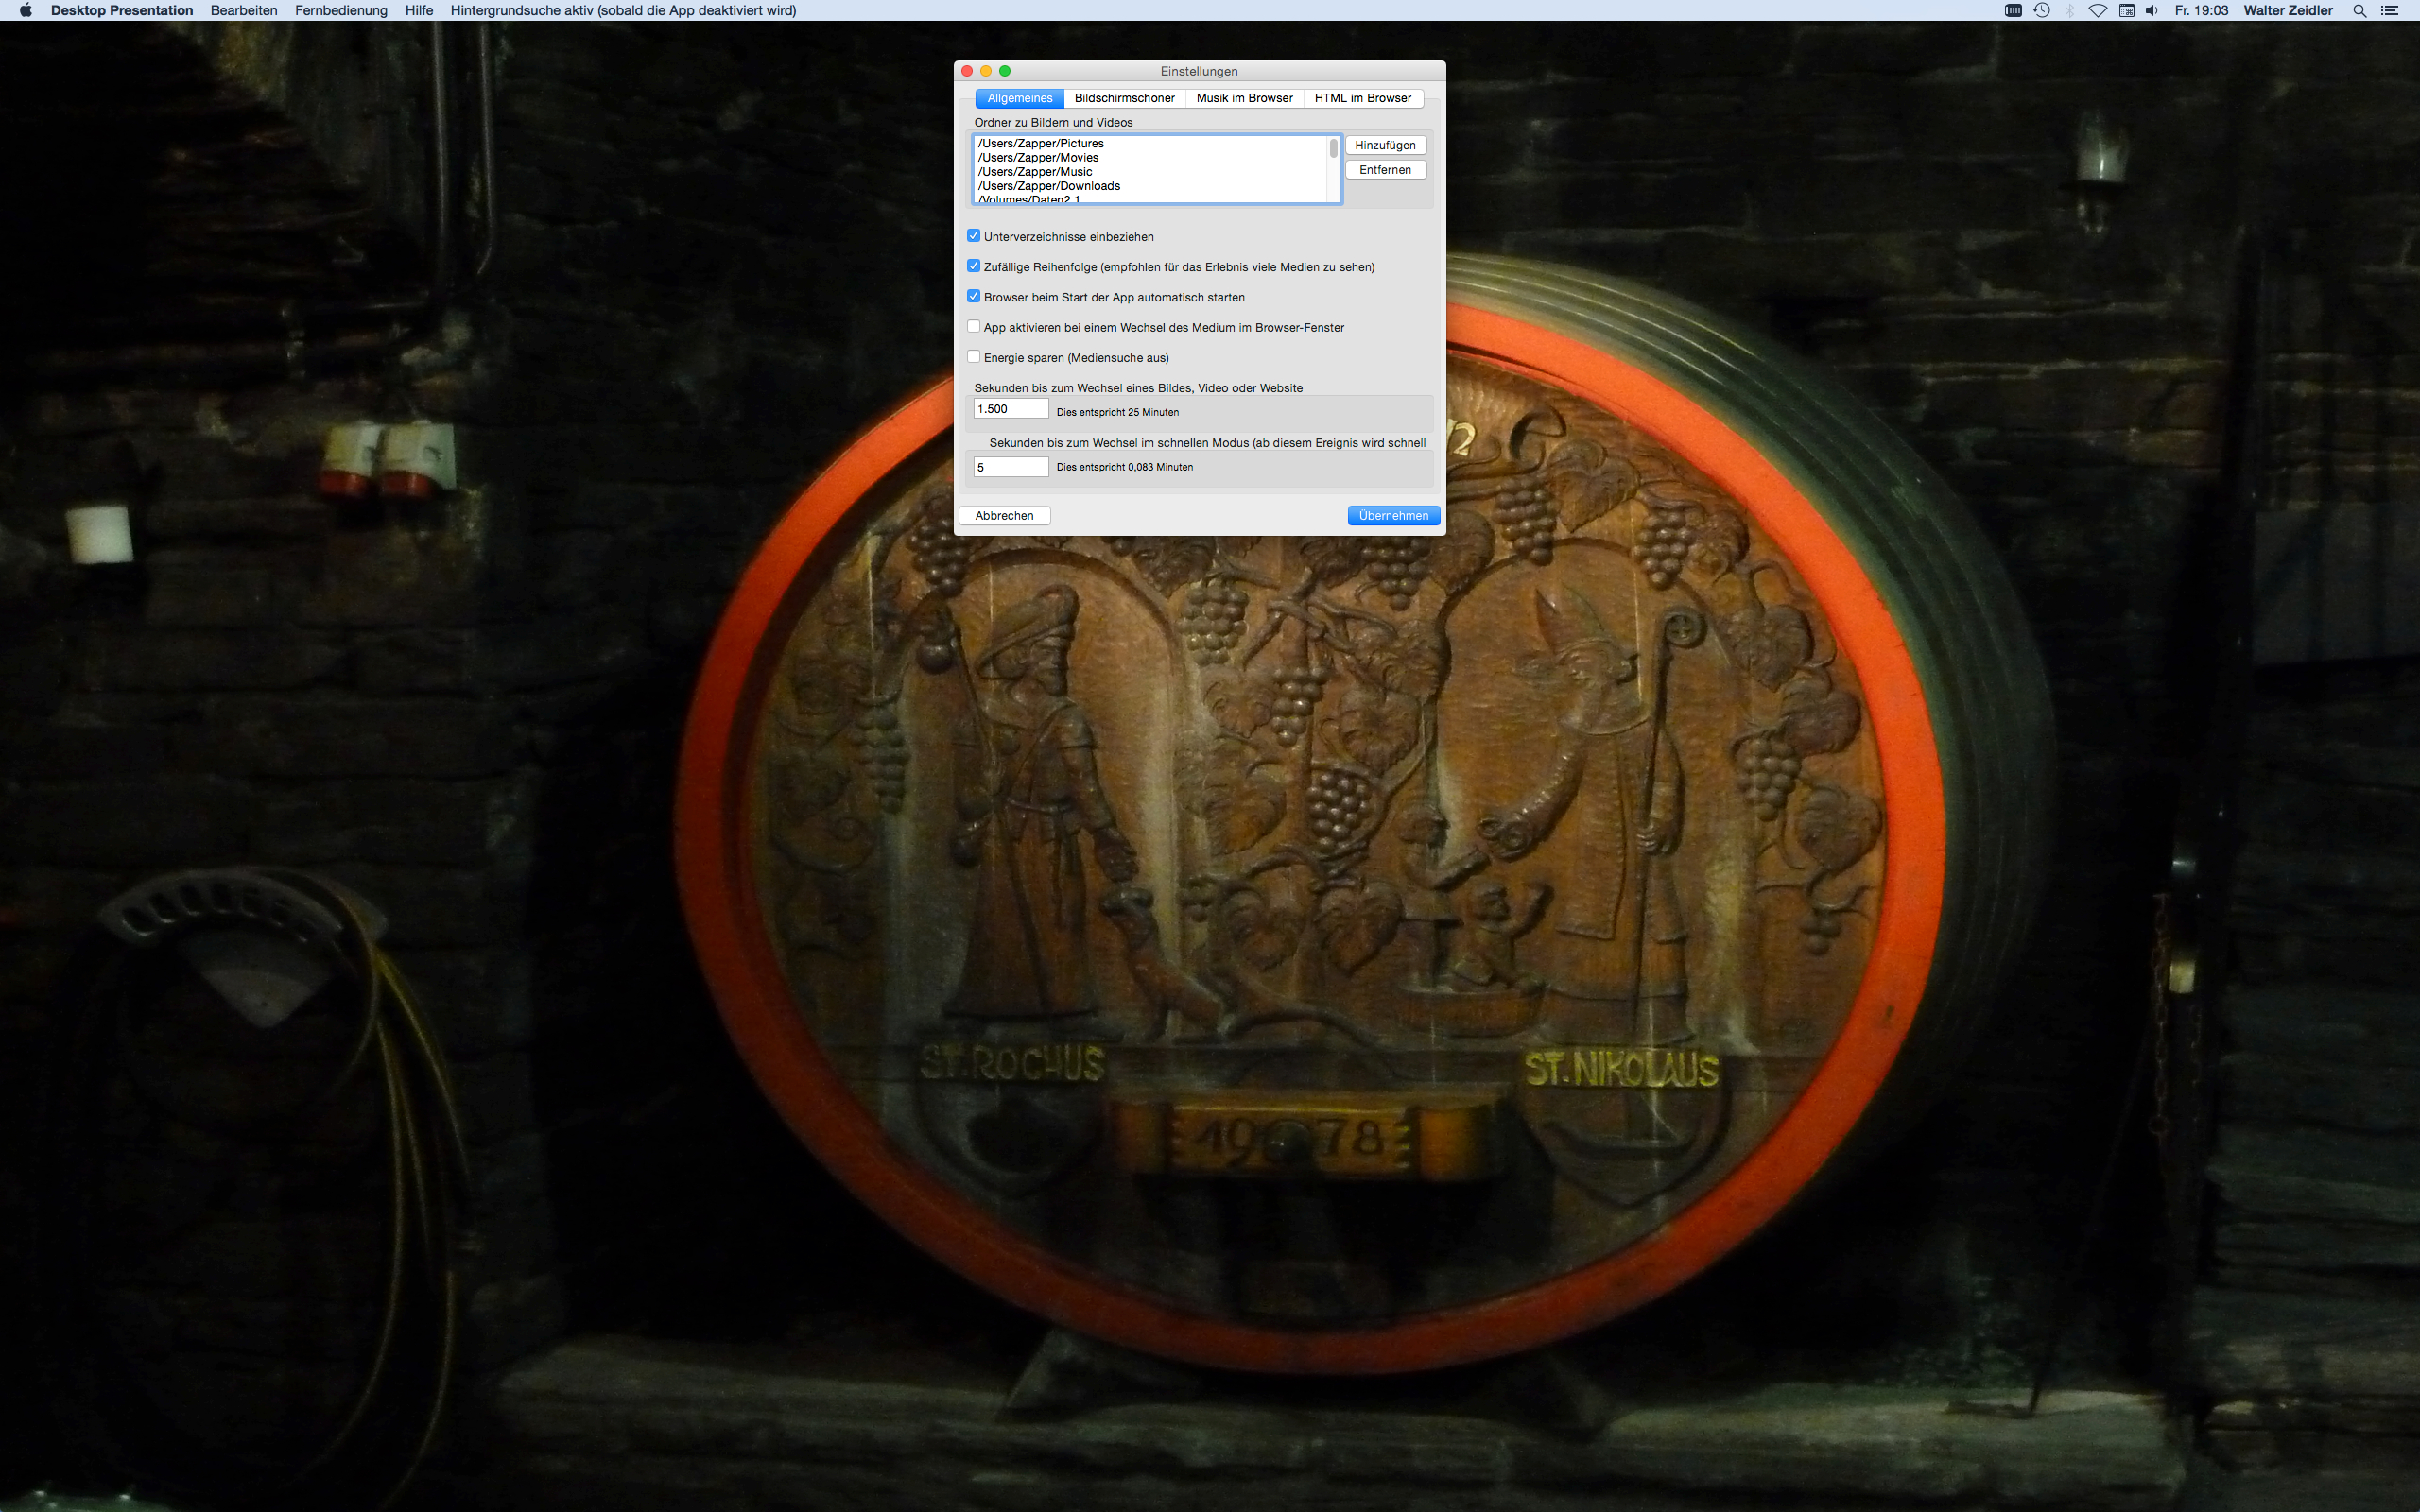Open the Bearbeiten menu
The height and width of the screenshot is (1512, 2420).
click(x=244, y=10)
